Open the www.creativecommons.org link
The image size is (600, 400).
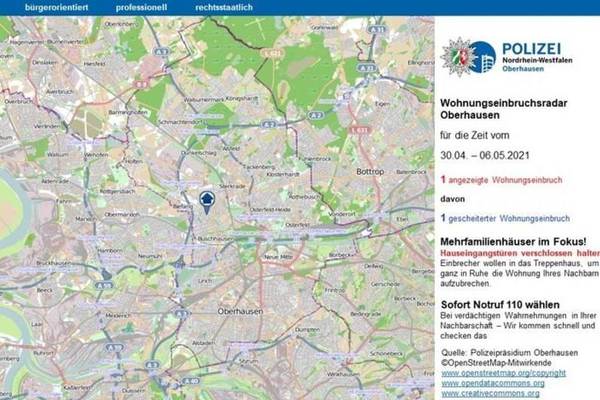click(x=490, y=393)
